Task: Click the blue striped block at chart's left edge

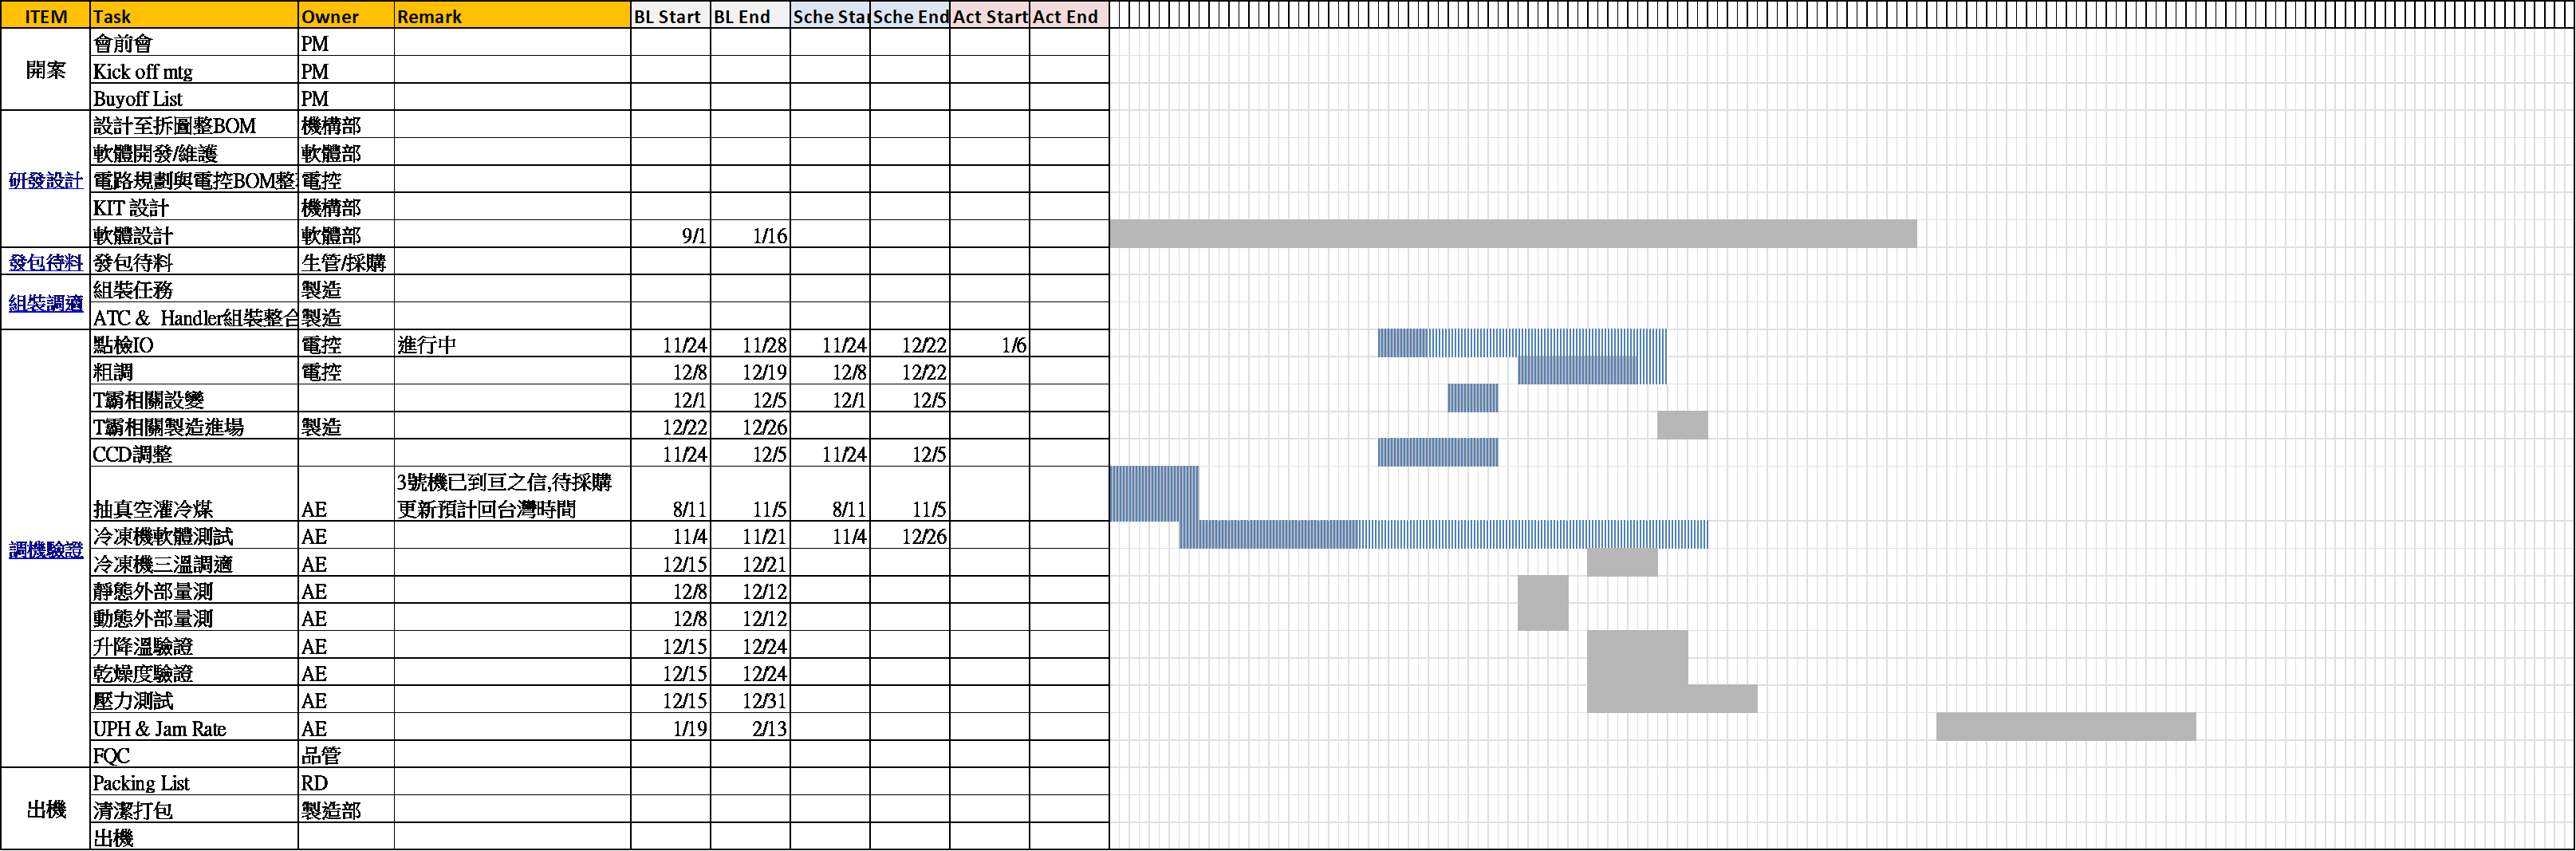Action: coord(1153,493)
